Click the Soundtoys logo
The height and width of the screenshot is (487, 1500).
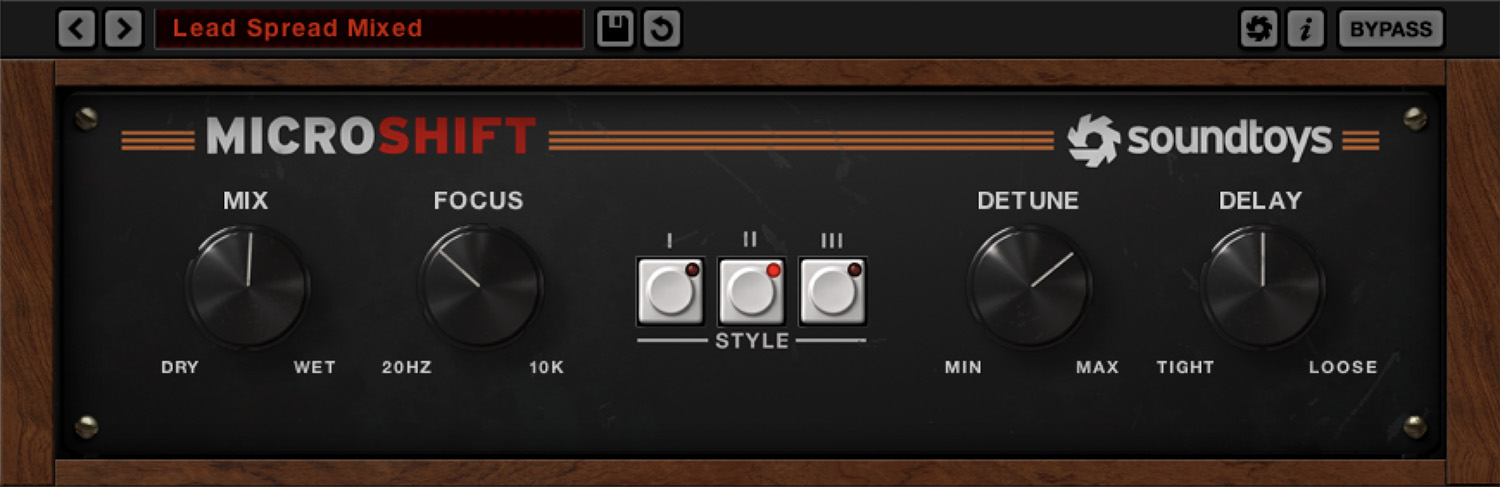coord(1199,140)
